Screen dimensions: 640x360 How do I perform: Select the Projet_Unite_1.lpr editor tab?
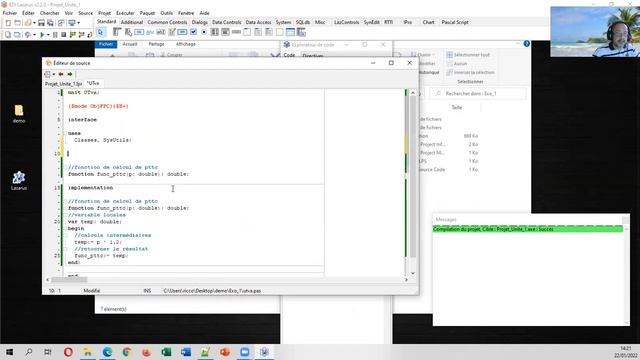(63, 84)
